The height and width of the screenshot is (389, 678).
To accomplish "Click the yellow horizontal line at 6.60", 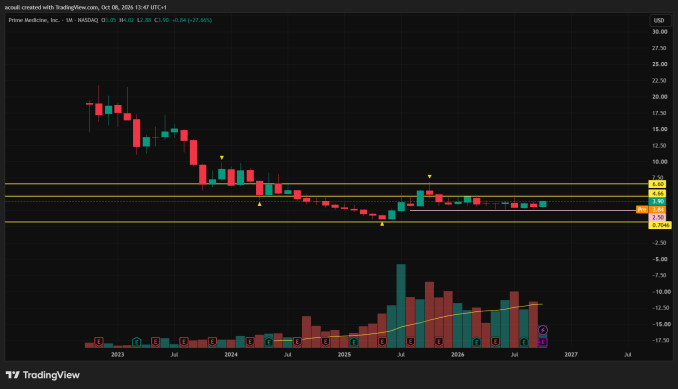I will [x=326, y=184].
